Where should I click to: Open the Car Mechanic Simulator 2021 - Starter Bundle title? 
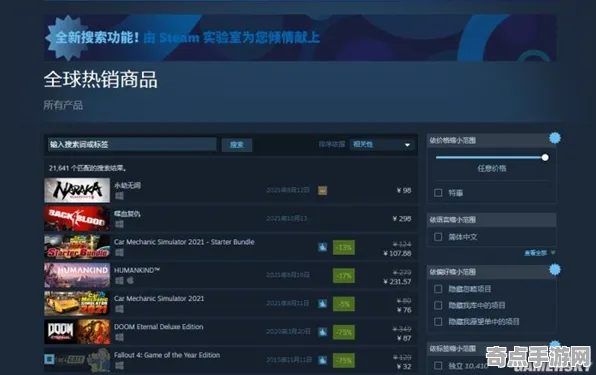(x=184, y=242)
